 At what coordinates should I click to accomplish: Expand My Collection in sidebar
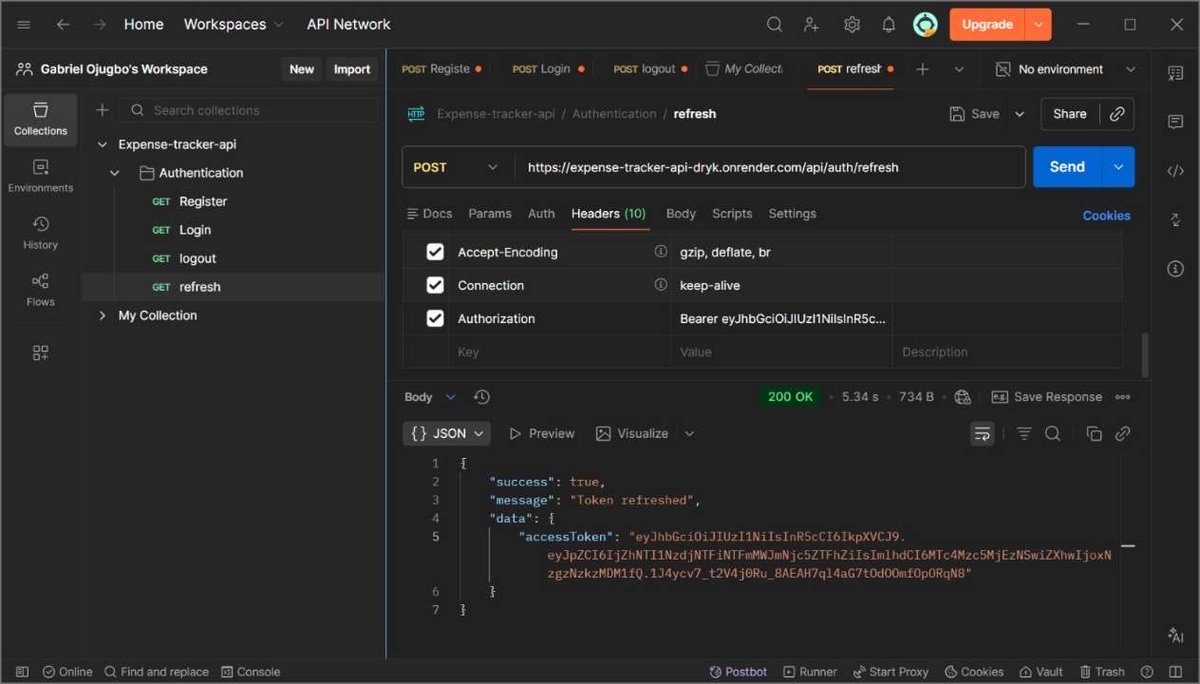(101, 315)
